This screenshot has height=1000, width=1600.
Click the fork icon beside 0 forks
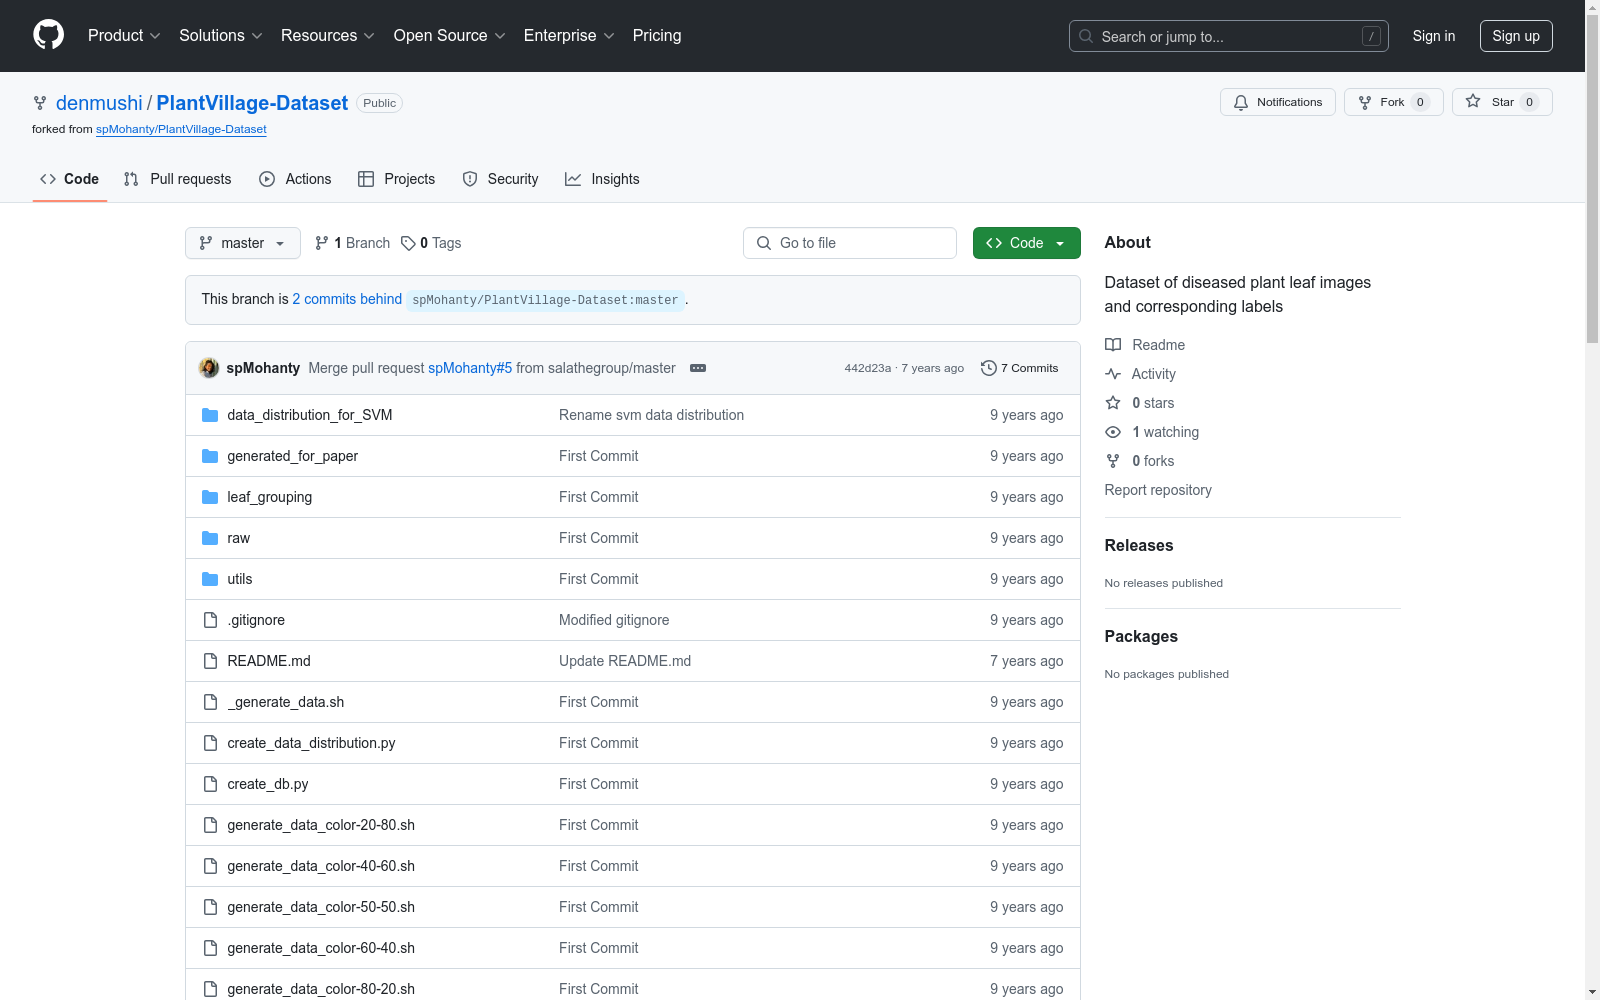pos(1113,461)
